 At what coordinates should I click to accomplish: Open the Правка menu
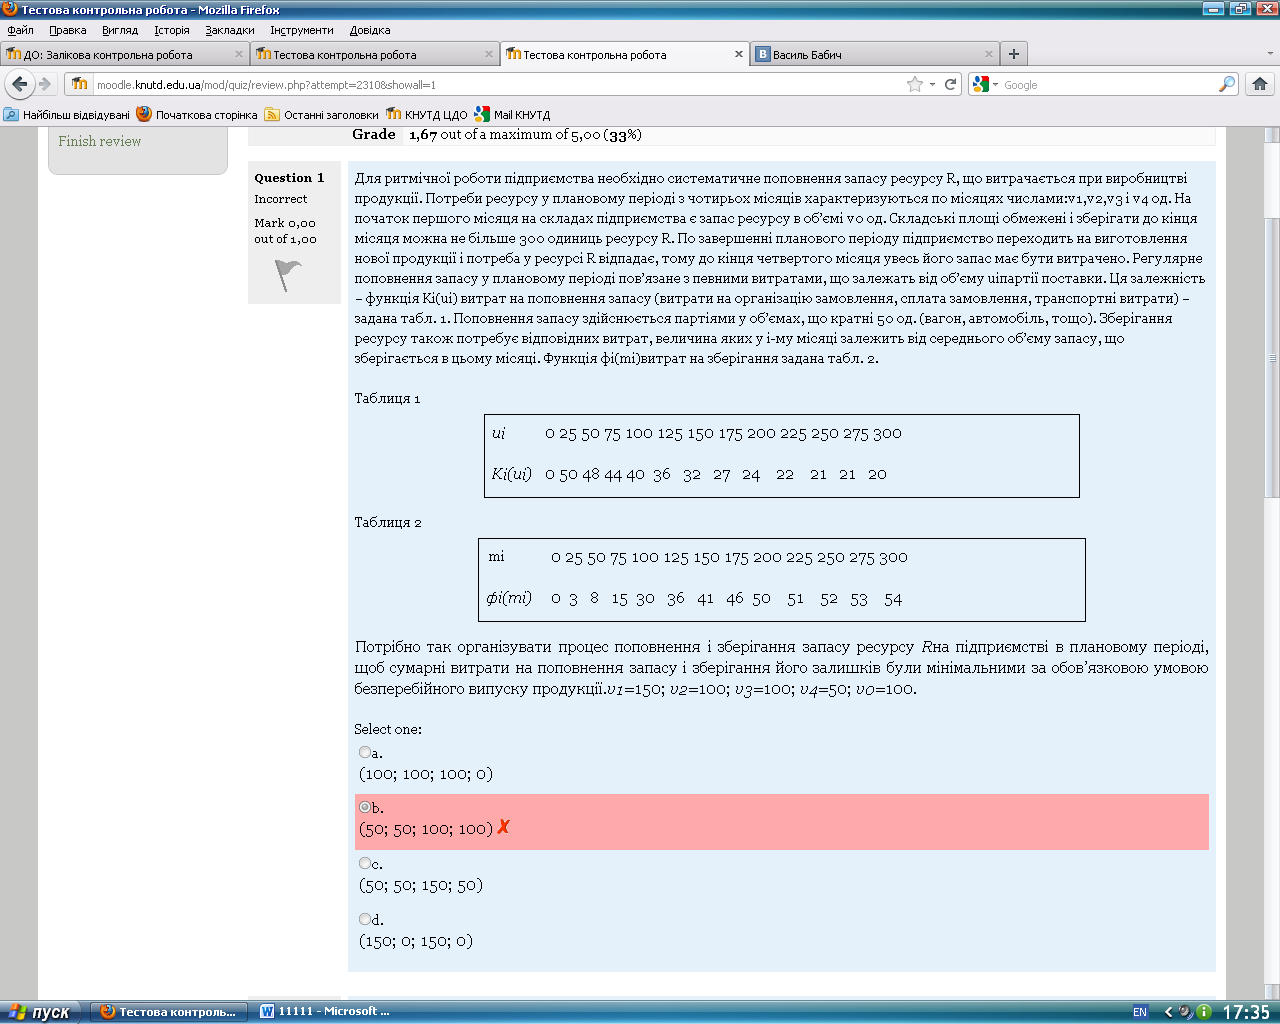(x=68, y=30)
